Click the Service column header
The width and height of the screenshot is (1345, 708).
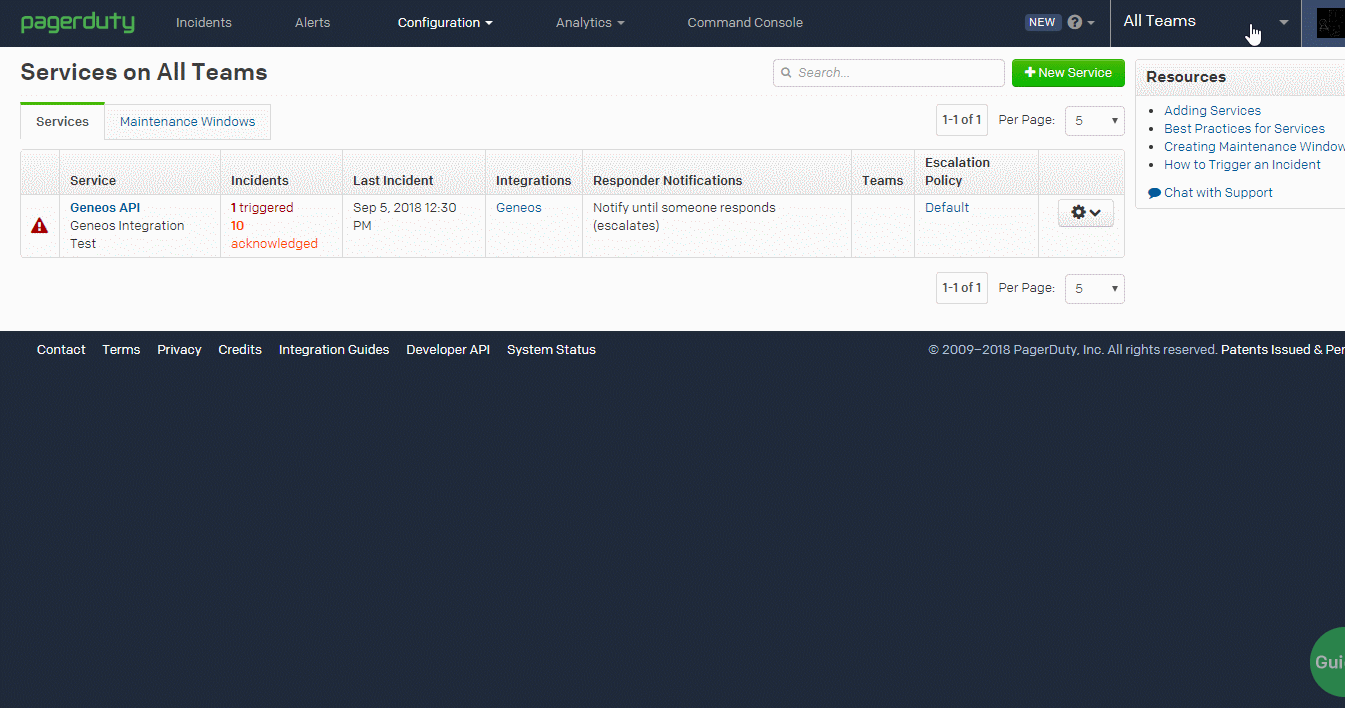(93, 181)
